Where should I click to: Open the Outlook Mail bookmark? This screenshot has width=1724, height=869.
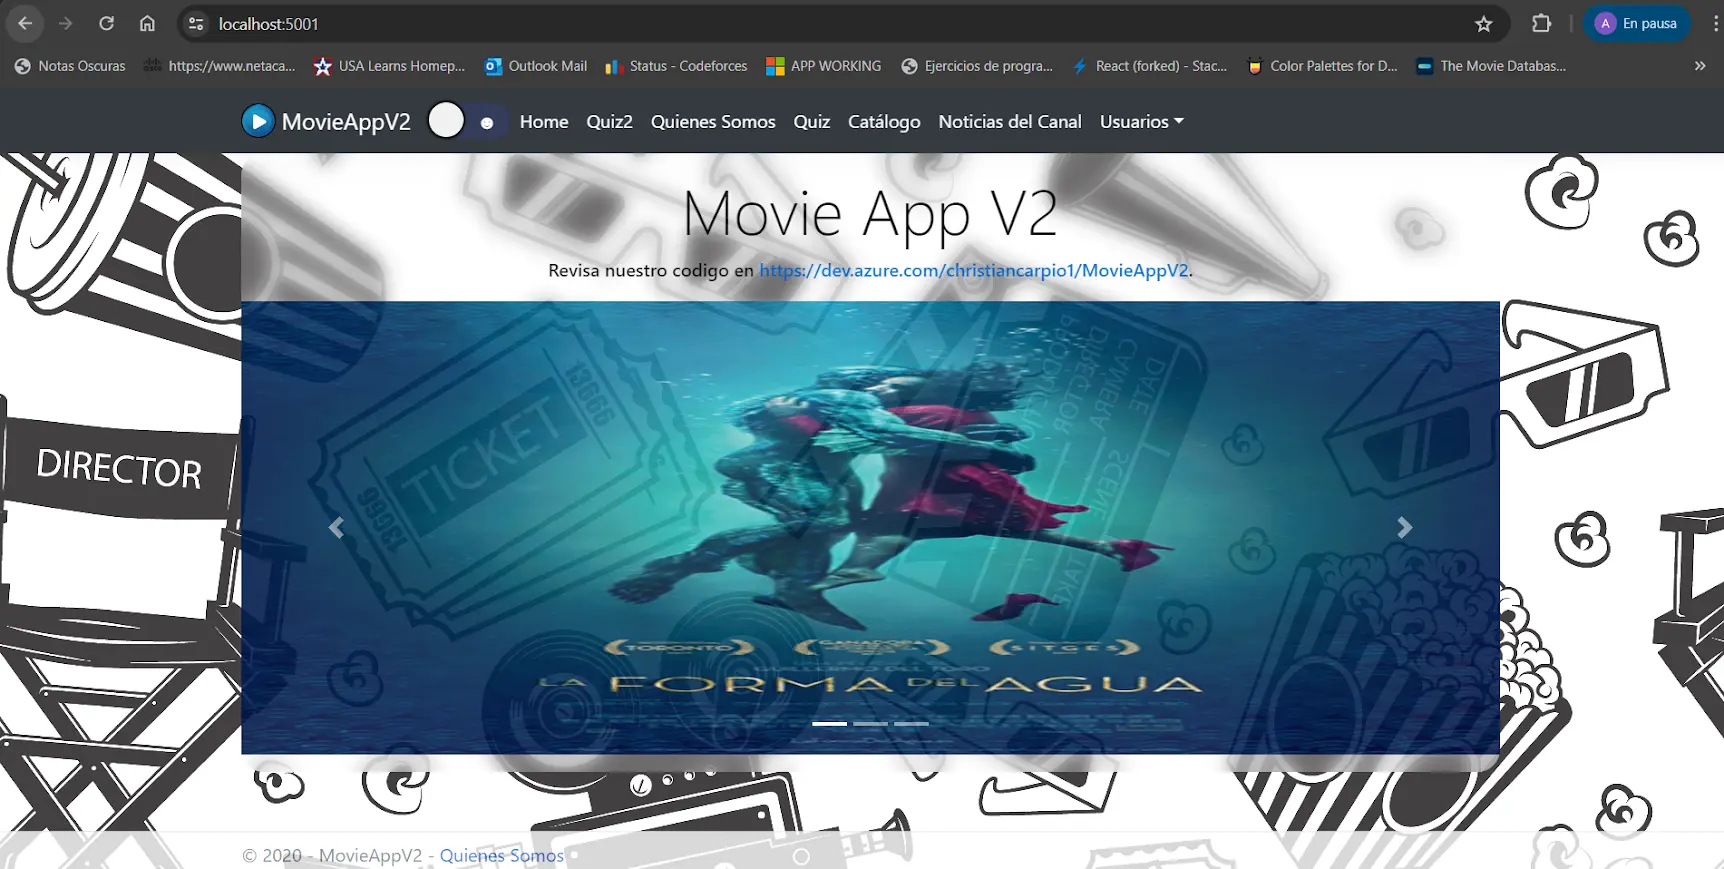[536, 66]
